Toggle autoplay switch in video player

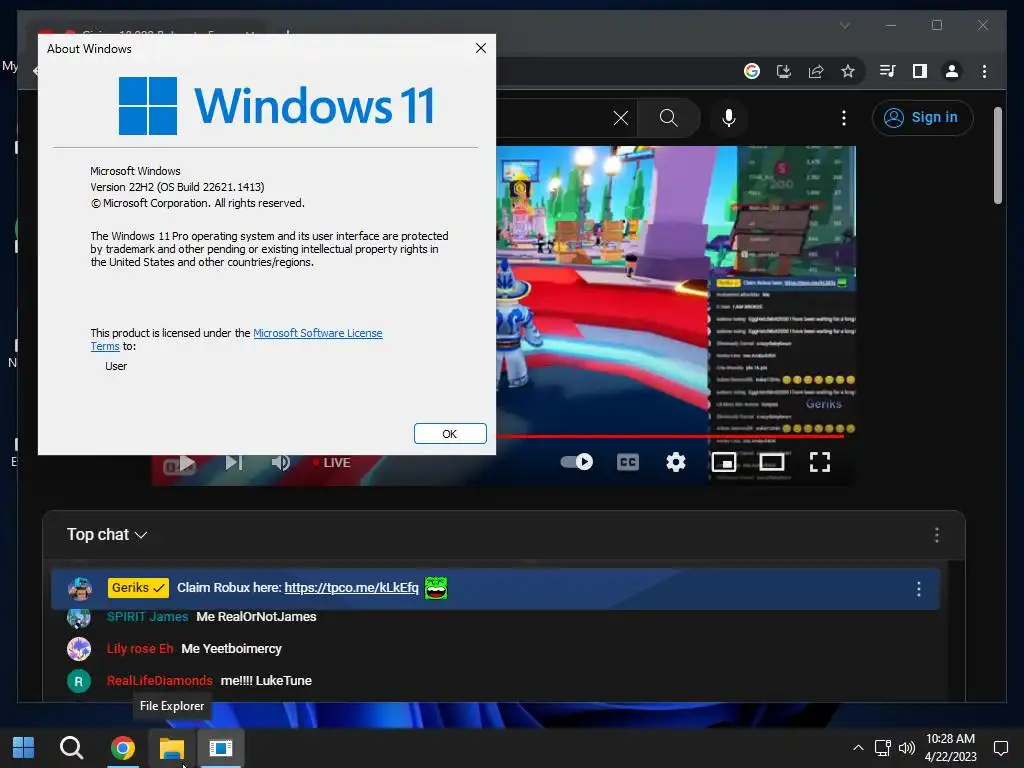click(577, 462)
